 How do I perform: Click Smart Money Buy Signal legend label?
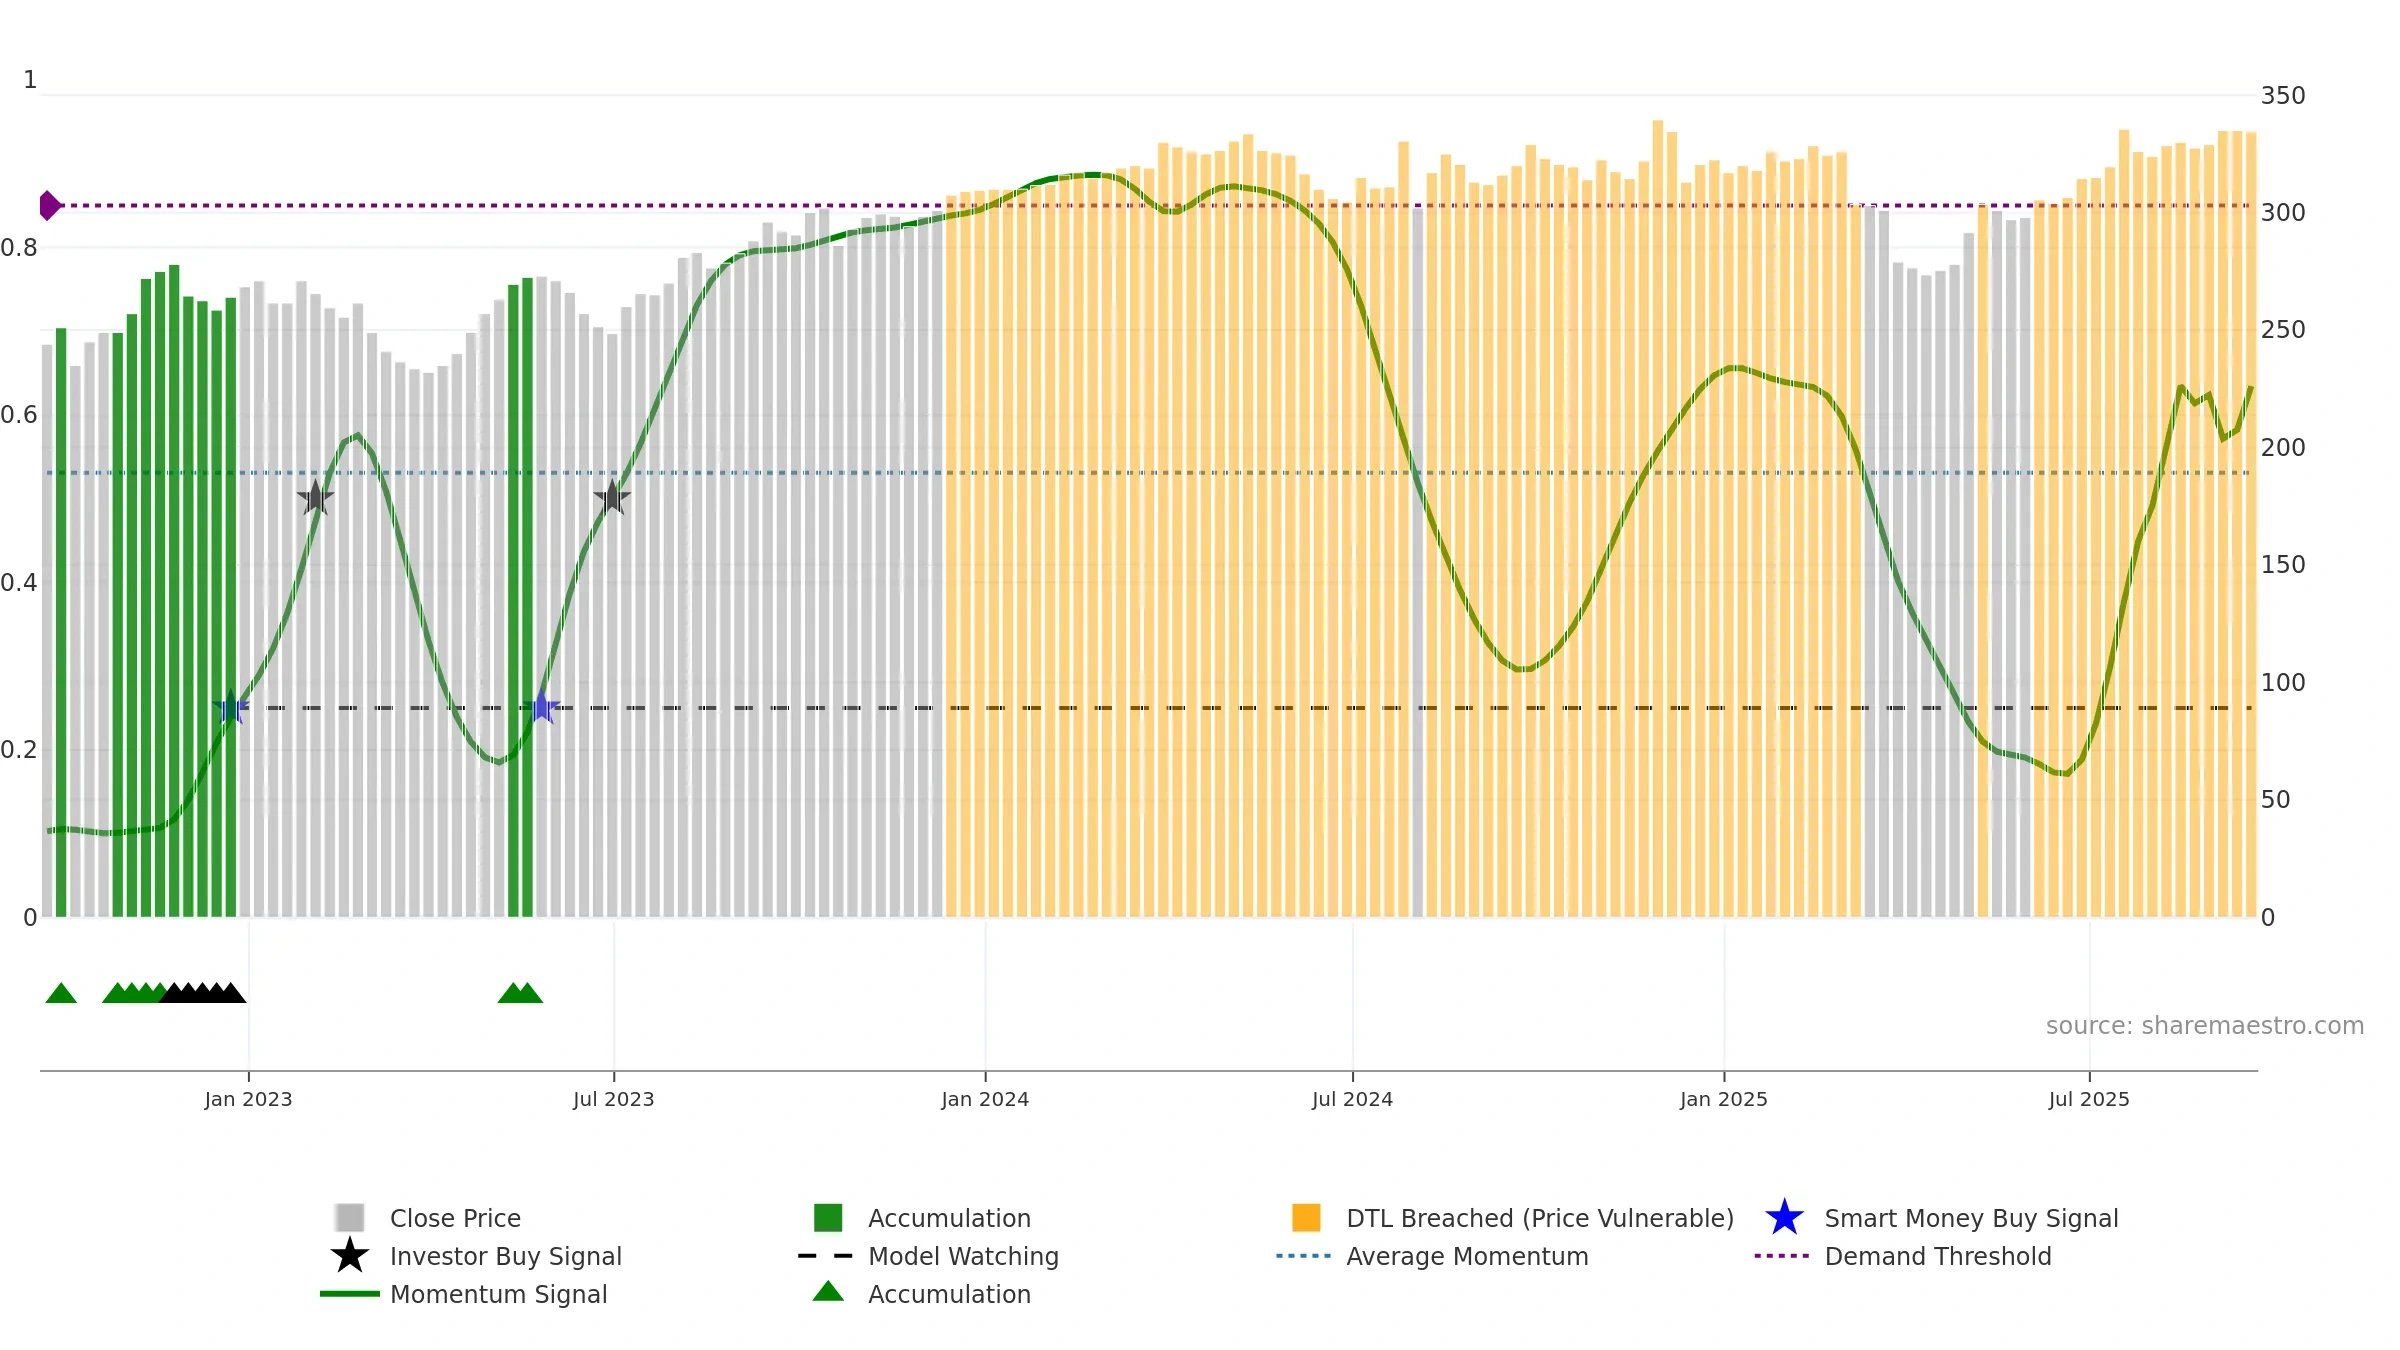click(1971, 1218)
